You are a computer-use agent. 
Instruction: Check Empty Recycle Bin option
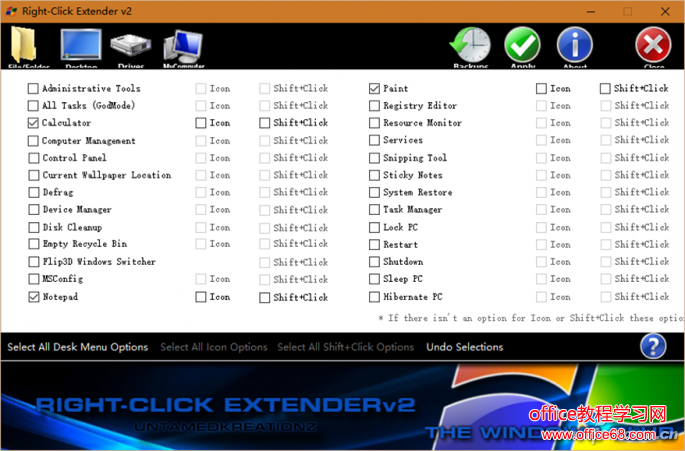tap(34, 244)
